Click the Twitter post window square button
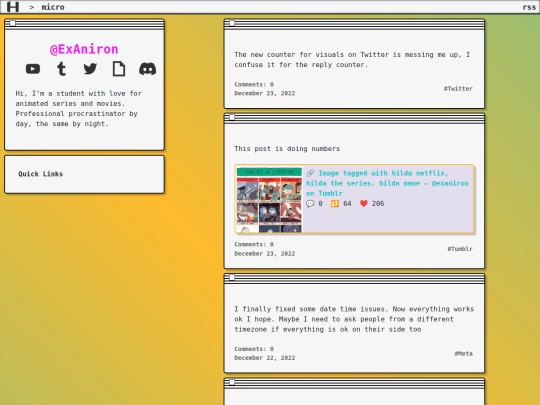This screenshot has height=405, width=540. point(232,23)
